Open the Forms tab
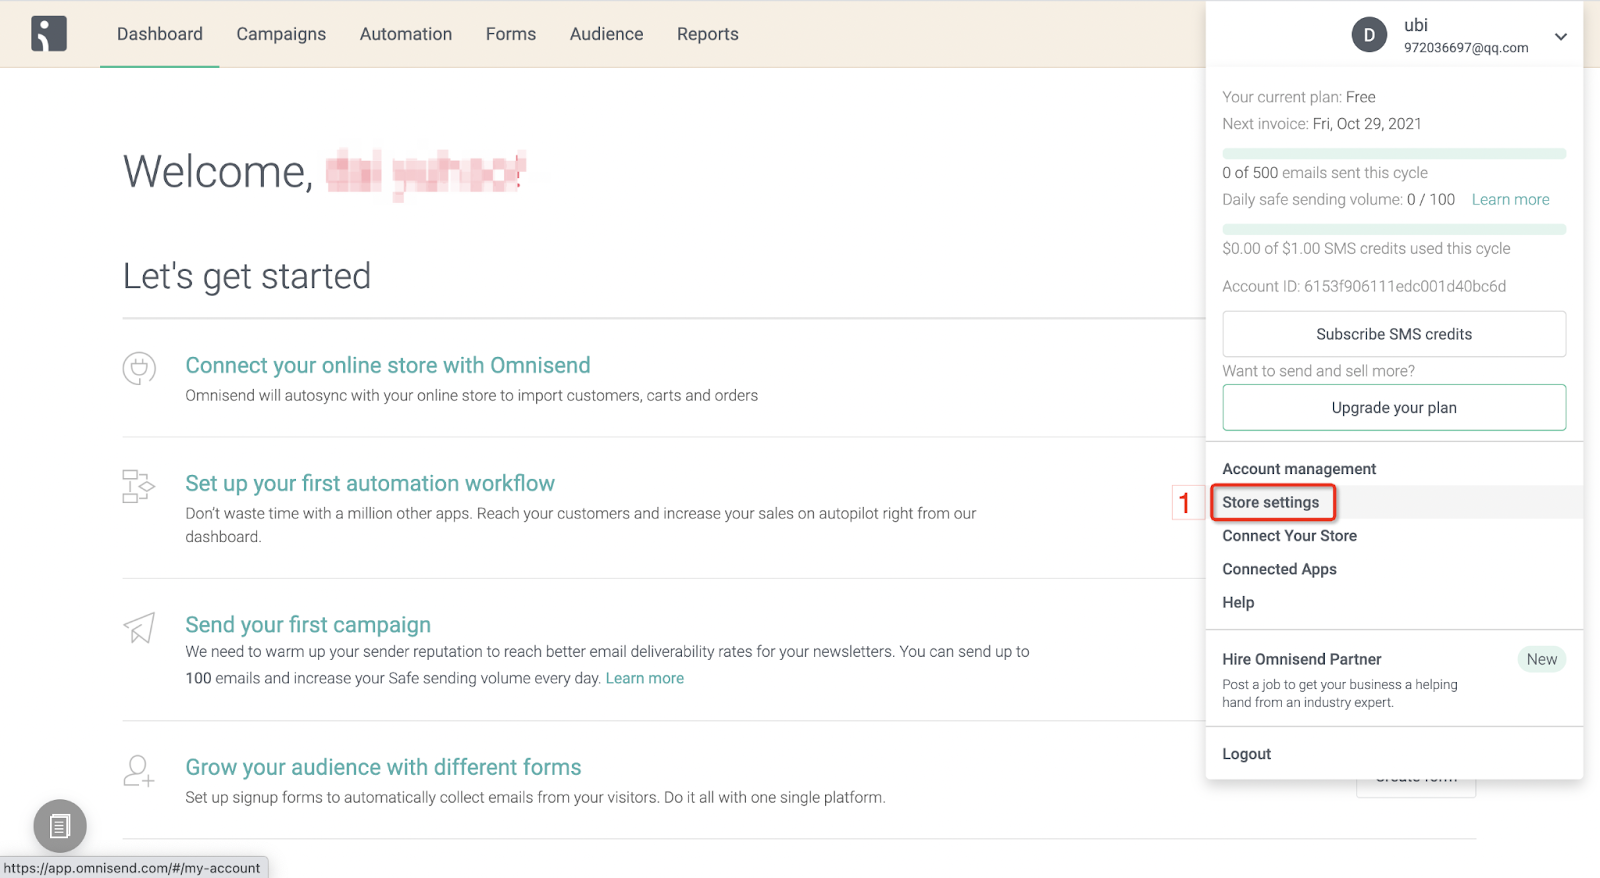The height and width of the screenshot is (878, 1600). pyautogui.click(x=511, y=34)
